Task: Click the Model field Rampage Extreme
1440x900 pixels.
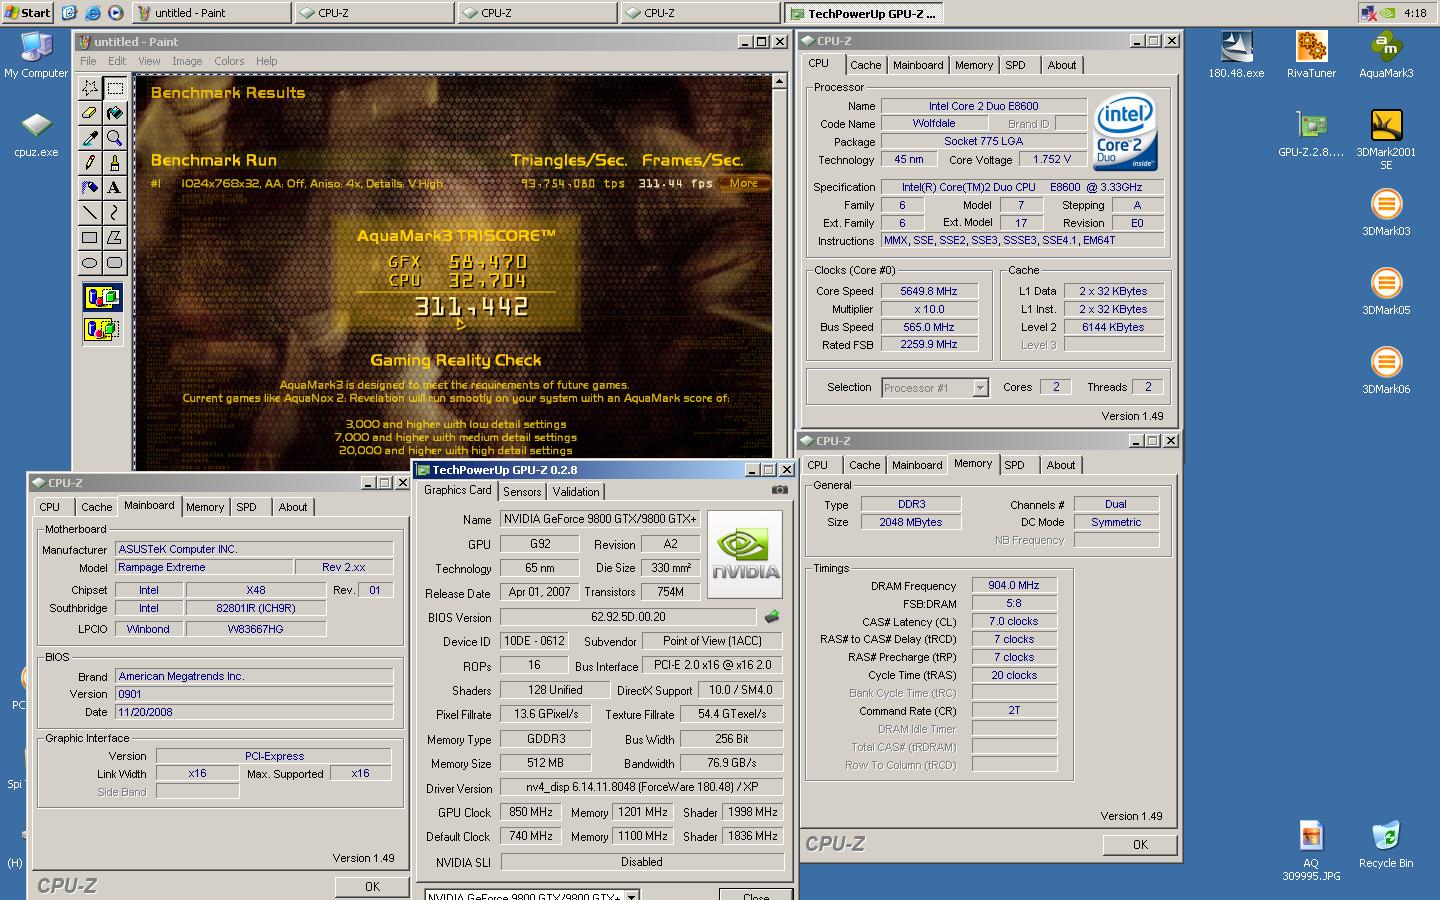Action: (205, 567)
